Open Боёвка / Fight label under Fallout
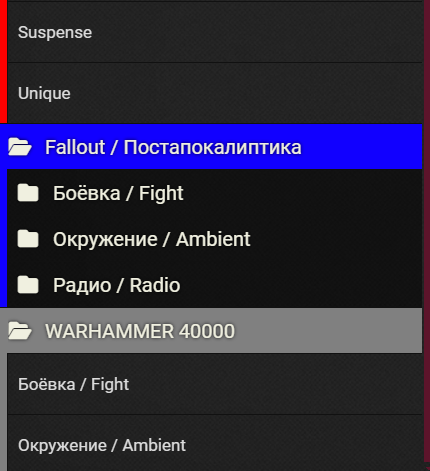Screen dimensions: 430x471 [x=118, y=193]
